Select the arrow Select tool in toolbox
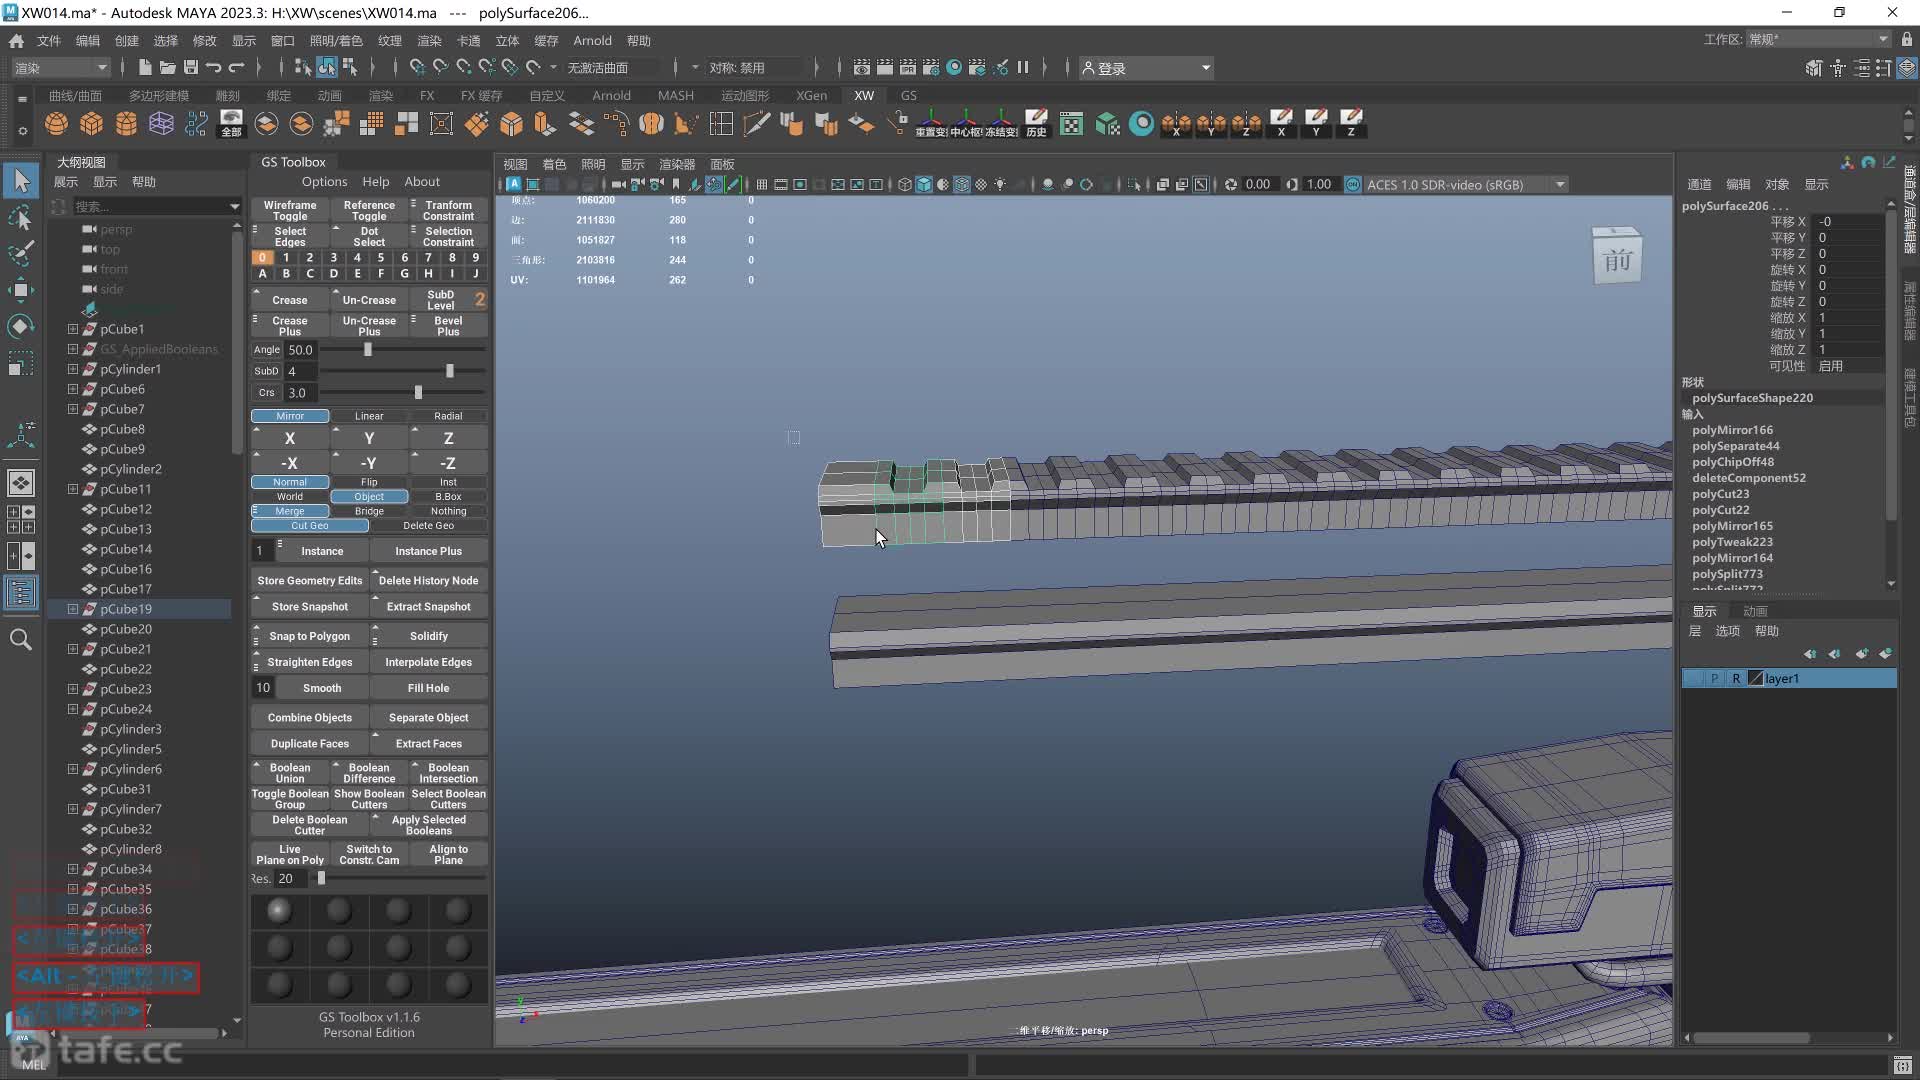 [21, 180]
